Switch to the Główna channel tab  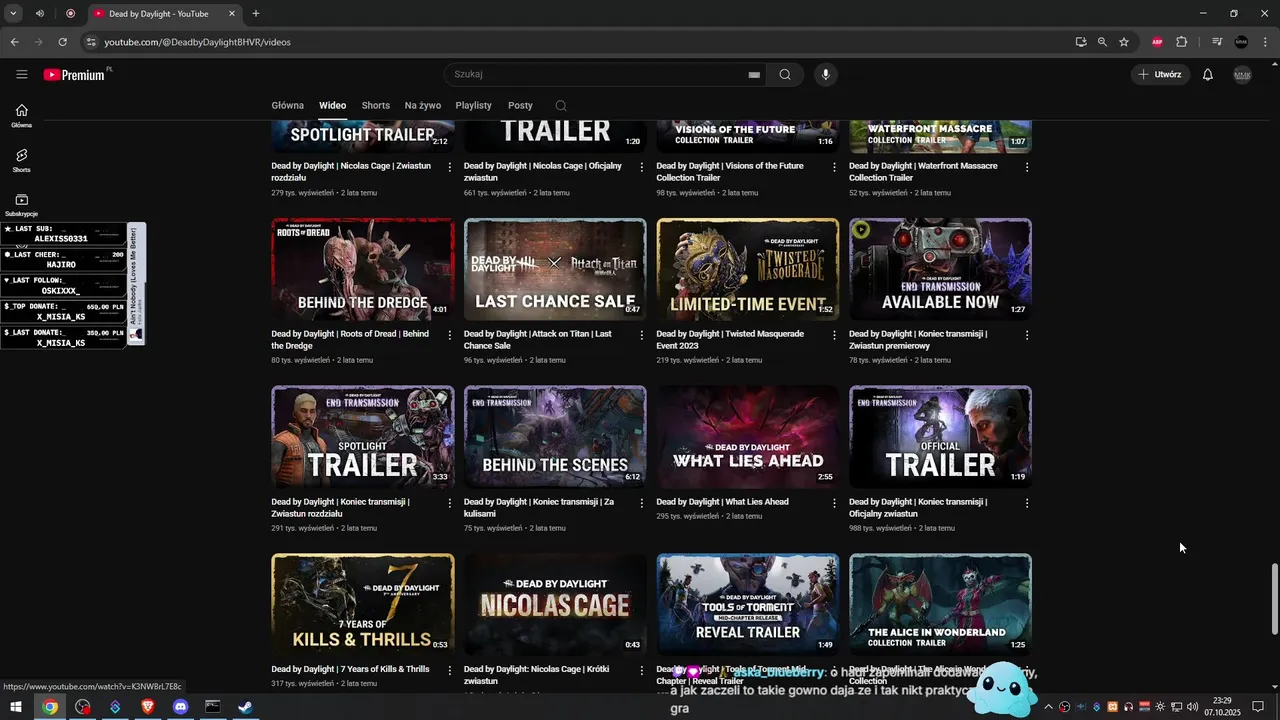(287, 105)
